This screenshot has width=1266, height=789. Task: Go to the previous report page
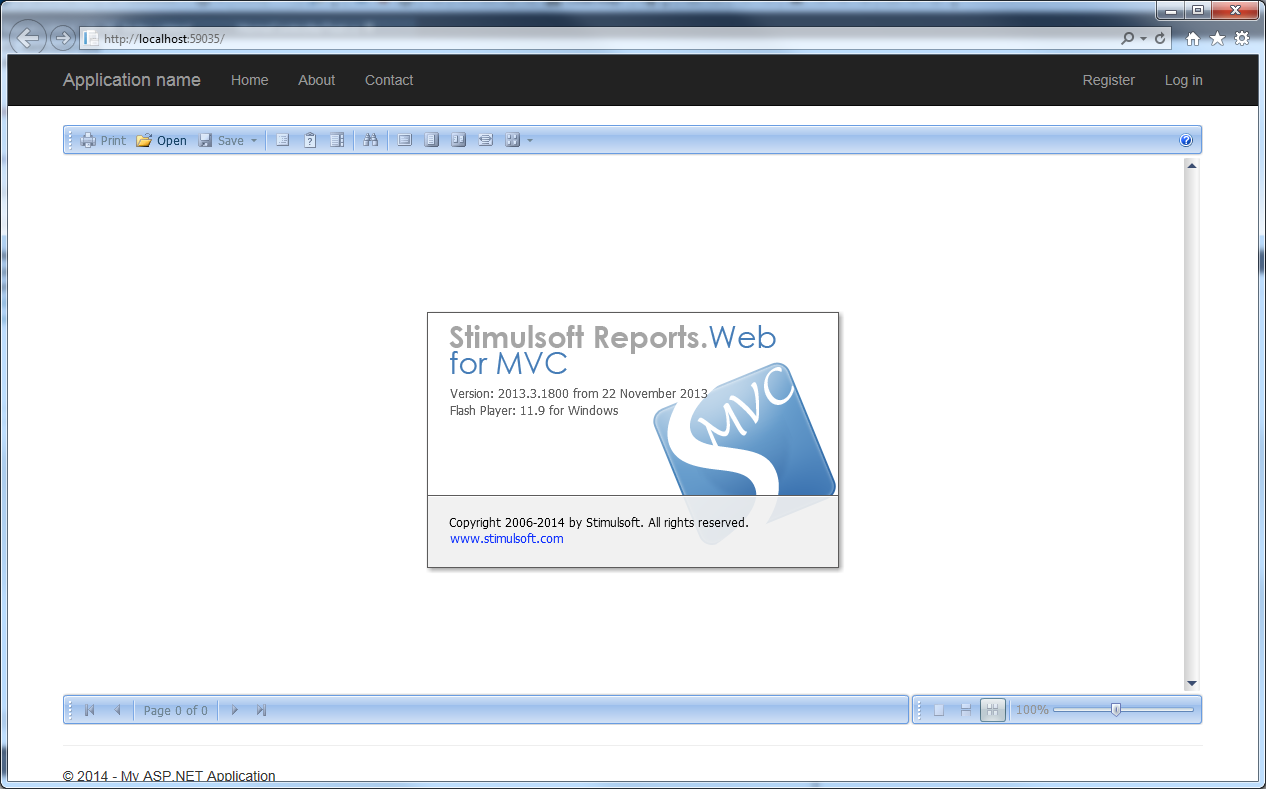(117, 710)
